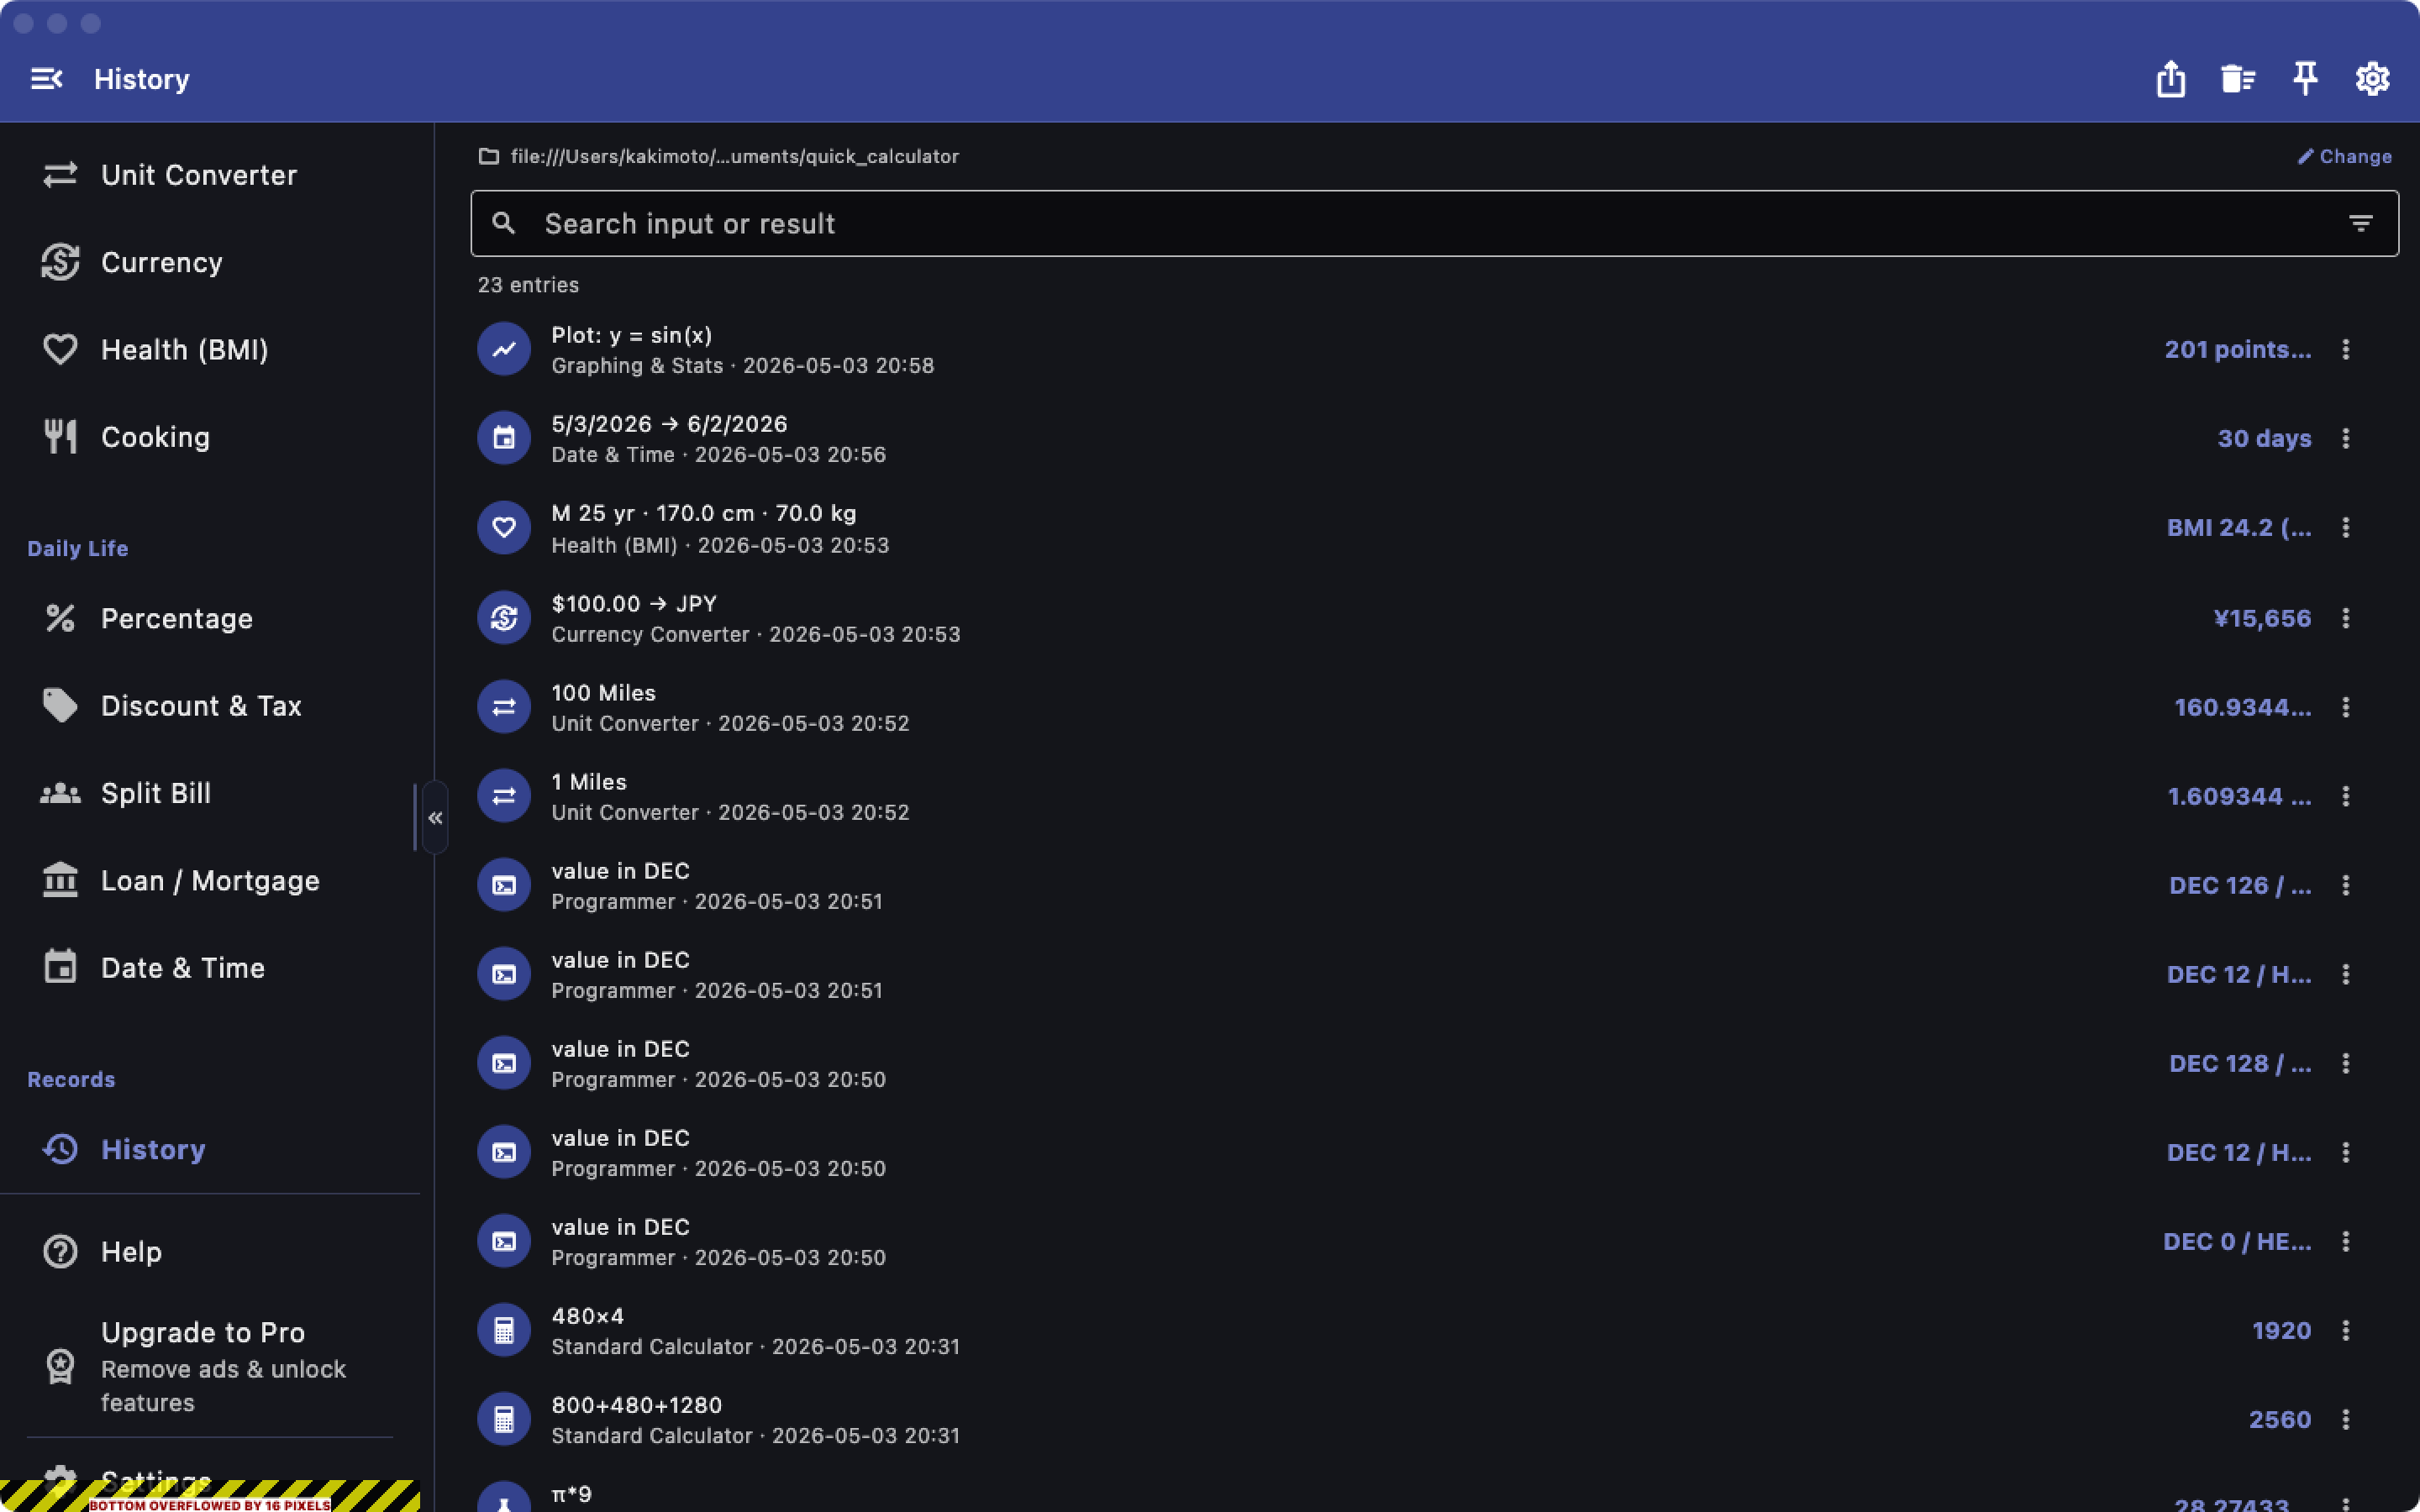Open the more menu for the DEC 128 entry
2420x1512 pixels.
click(2345, 1063)
